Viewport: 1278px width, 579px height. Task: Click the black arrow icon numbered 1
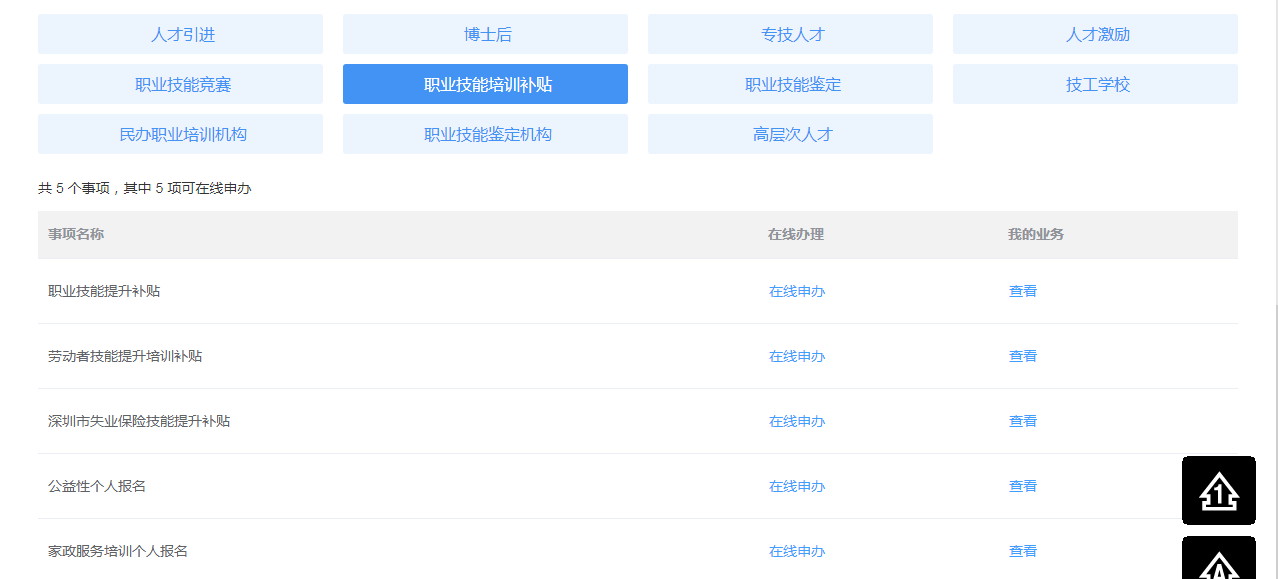1218,490
